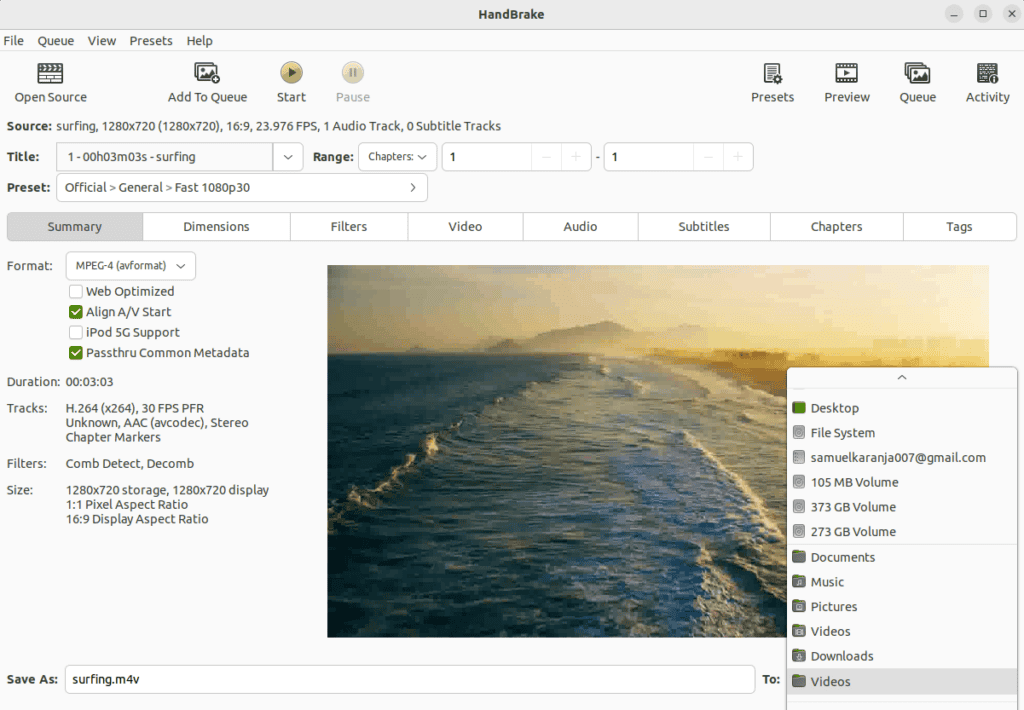
Task: Open the Preview window icon
Action: [x=846, y=73]
